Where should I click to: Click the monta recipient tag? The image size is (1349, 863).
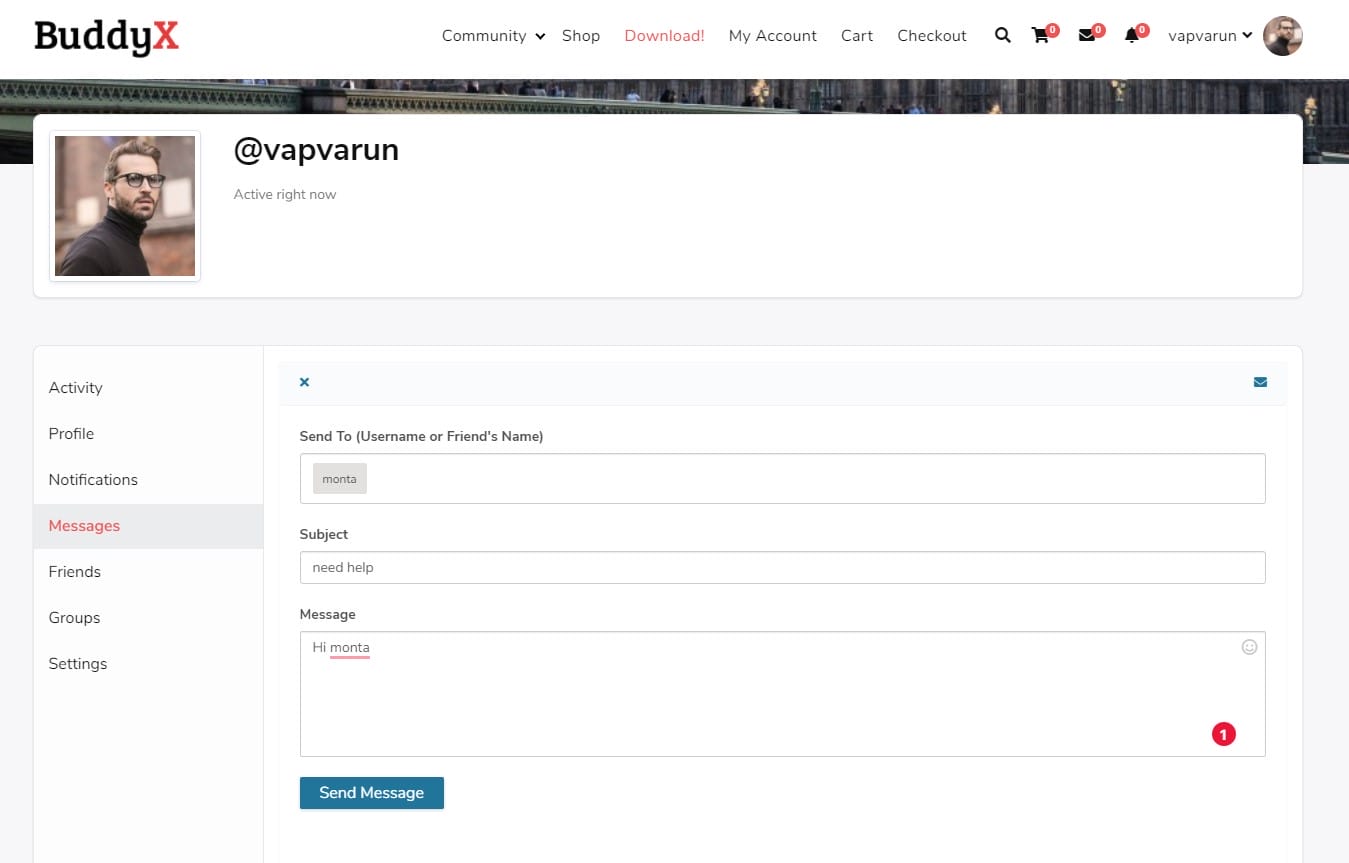click(x=340, y=479)
